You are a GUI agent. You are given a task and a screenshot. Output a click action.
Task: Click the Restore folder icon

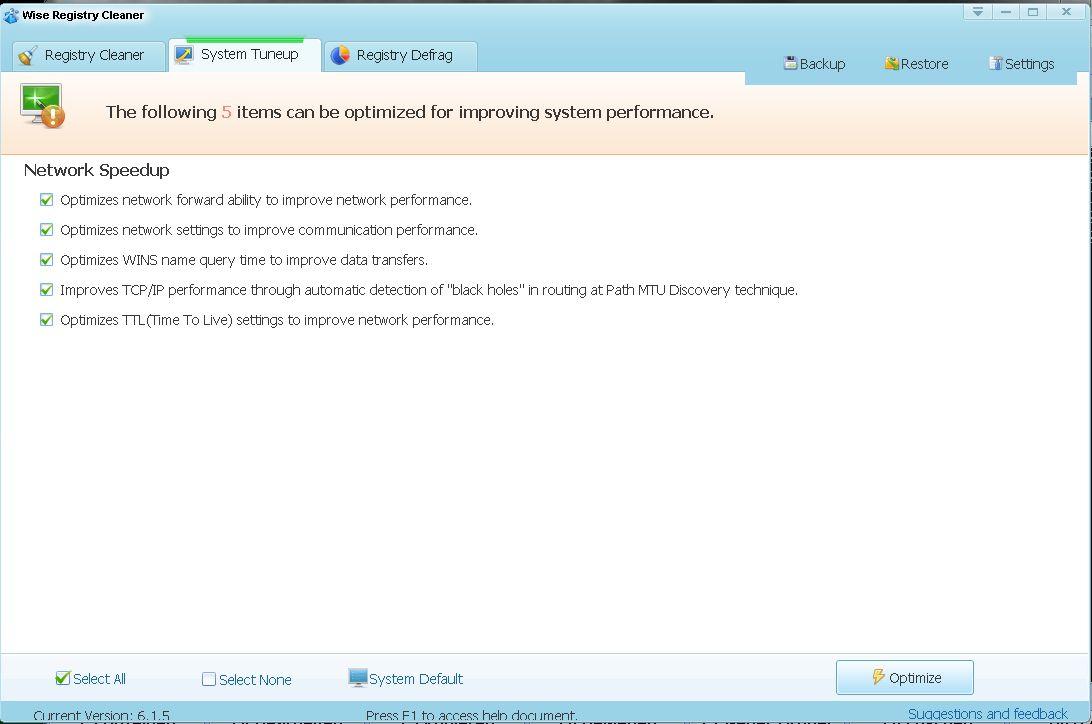891,63
